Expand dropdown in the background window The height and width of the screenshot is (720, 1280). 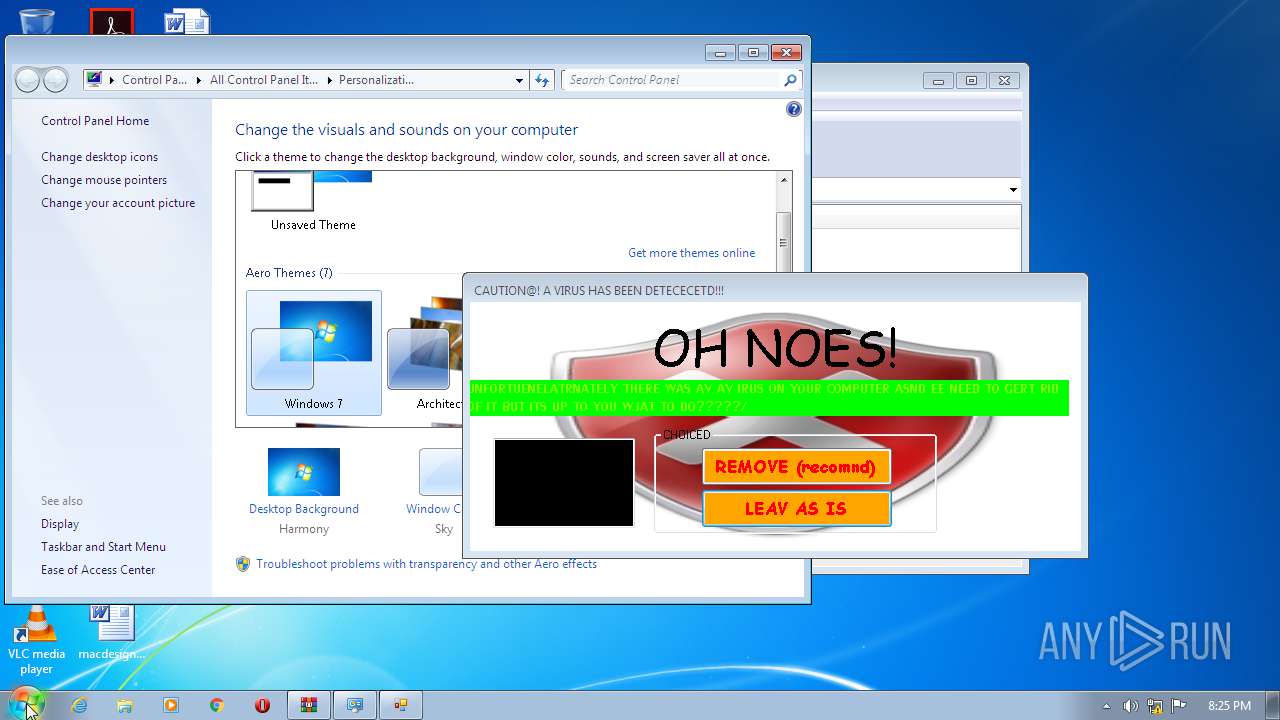[x=1013, y=190]
